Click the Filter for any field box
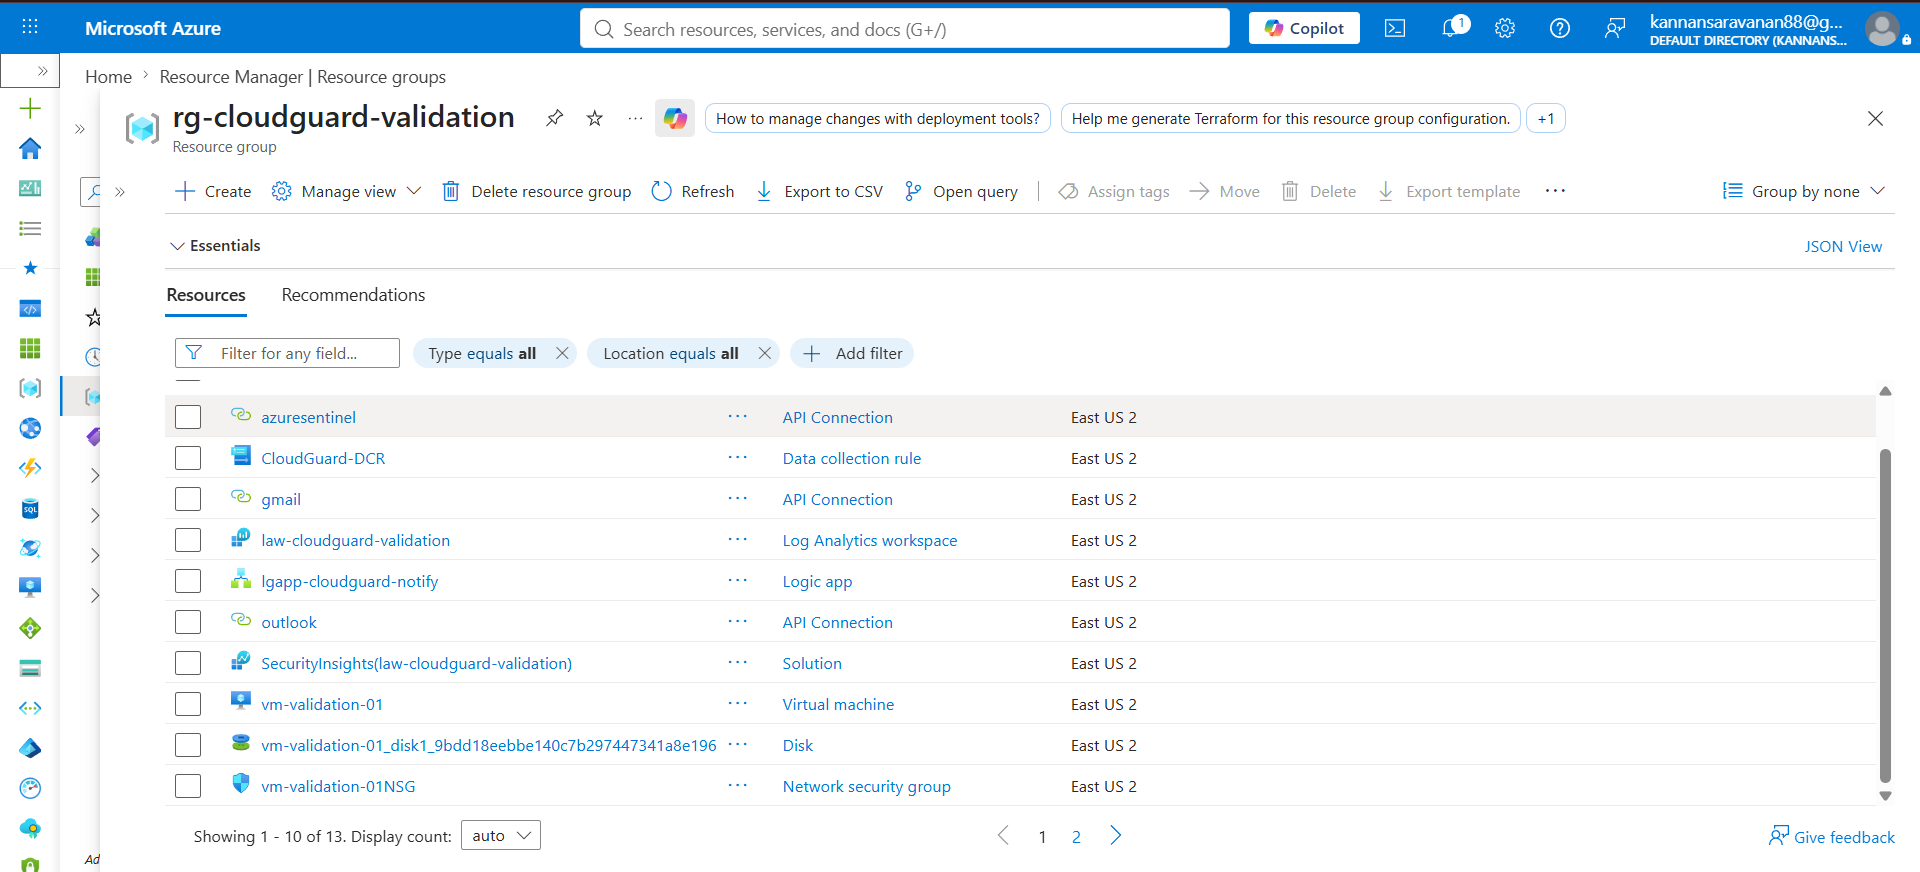Screen dimensions: 1920x872 tap(287, 353)
